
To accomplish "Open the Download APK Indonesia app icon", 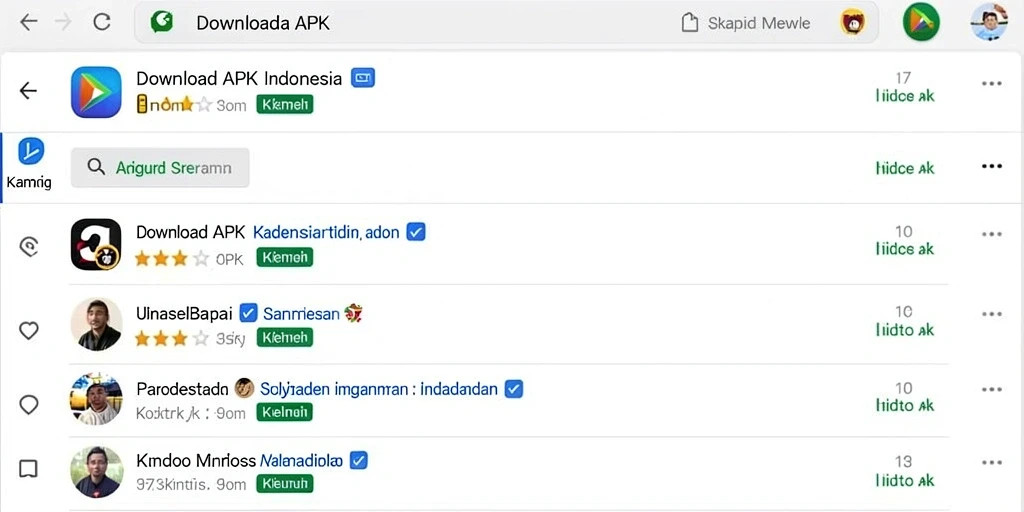I will click(96, 92).
